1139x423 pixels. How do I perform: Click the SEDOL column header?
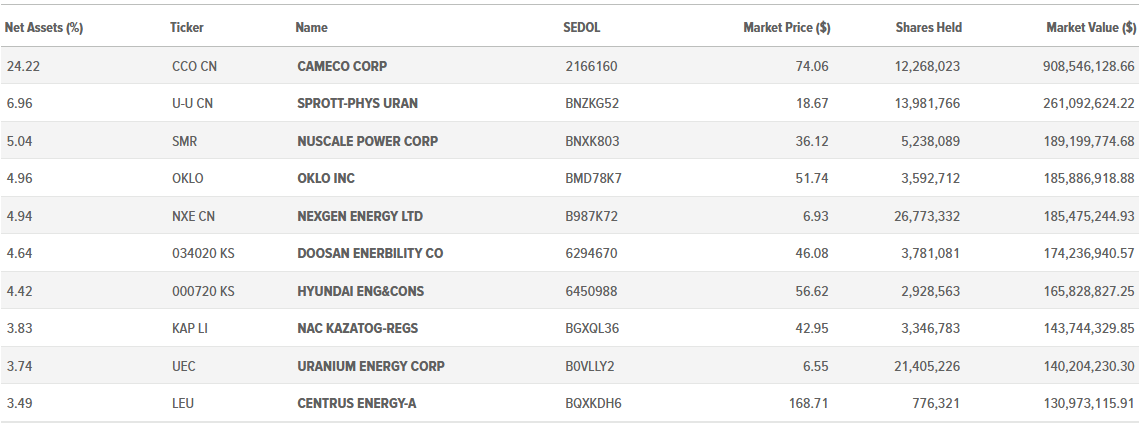click(582, 28)
